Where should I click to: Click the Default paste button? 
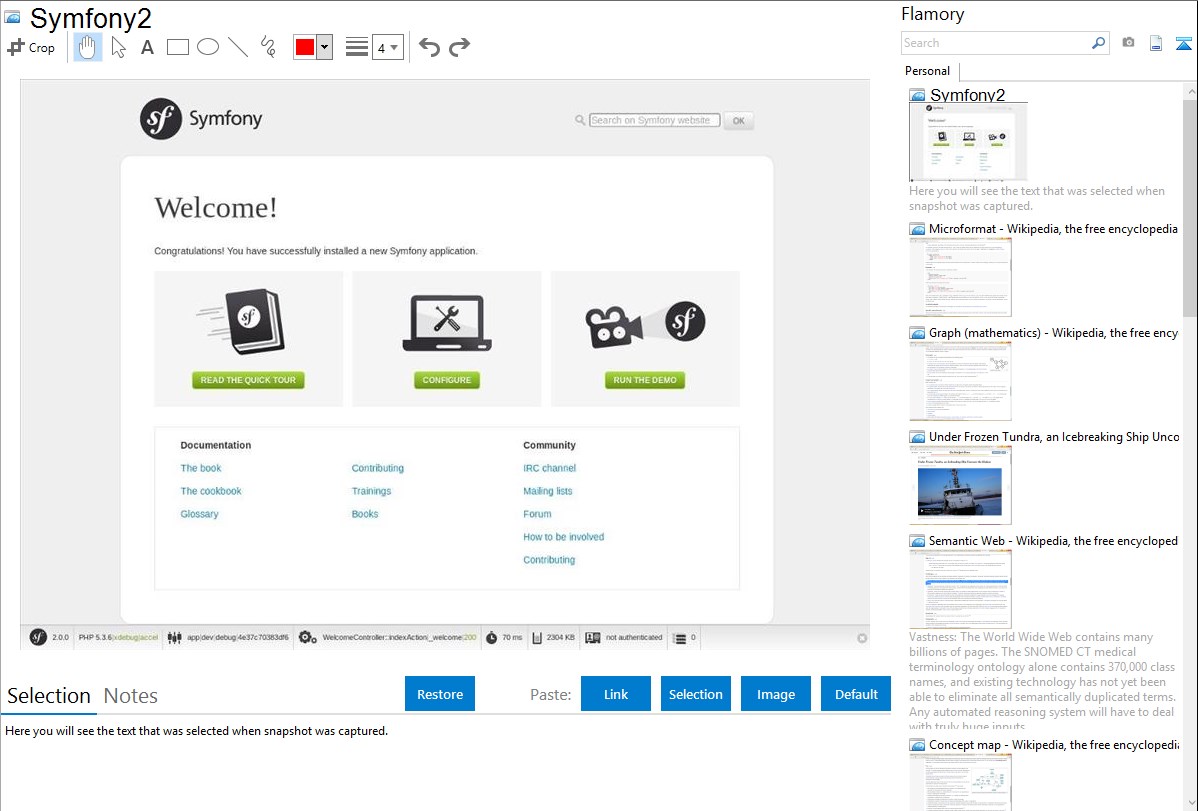856,694
